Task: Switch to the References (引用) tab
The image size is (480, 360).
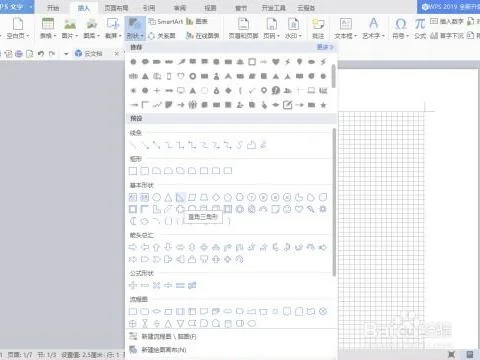Action: pyautogui.click(x=149, y=8)
